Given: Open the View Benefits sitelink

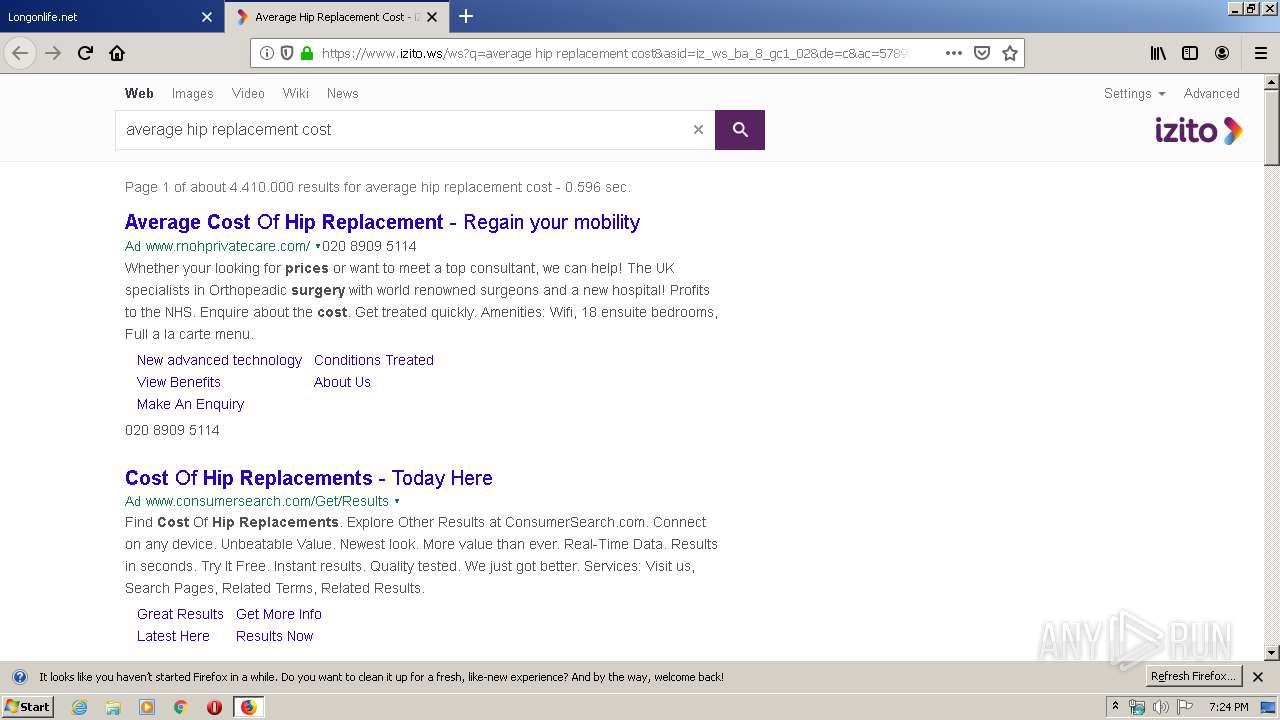Looking at the screenshot, I should (x=179, y=382).
